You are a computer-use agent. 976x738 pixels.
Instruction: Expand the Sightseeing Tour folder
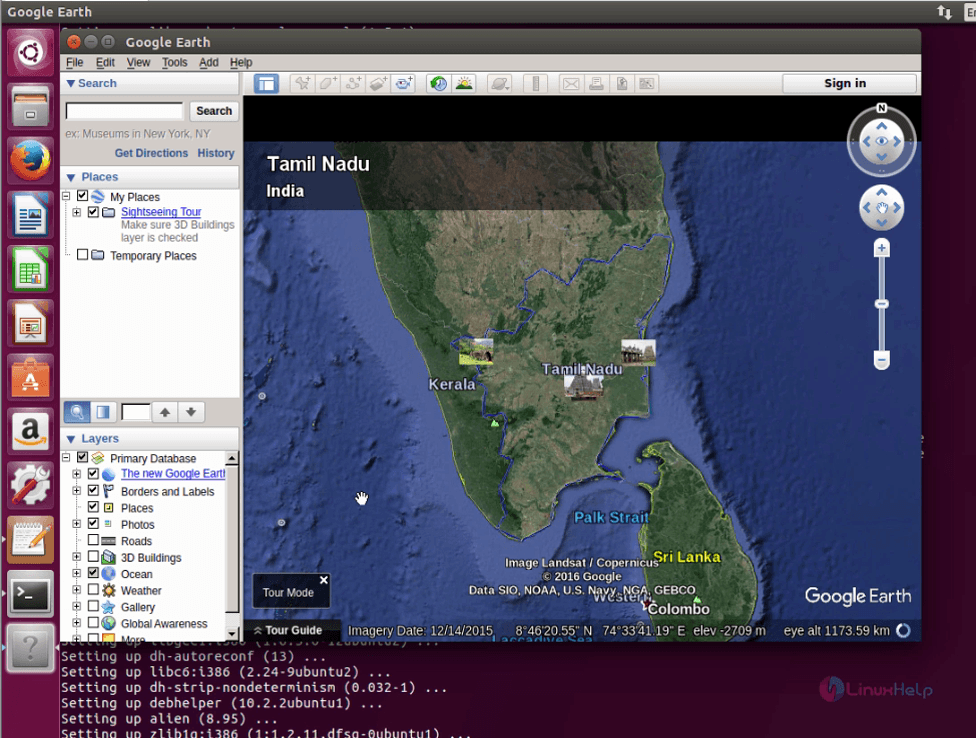[77, 212]
